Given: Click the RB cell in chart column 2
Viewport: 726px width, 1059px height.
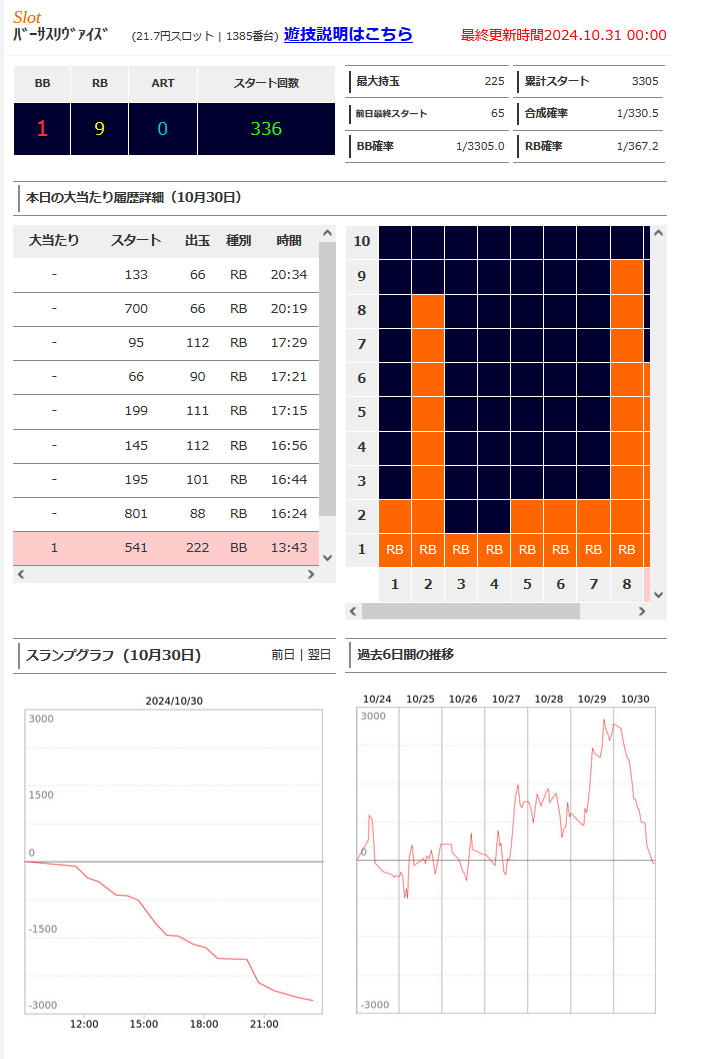Looking at the screenshot, I should click(x=428, y=550).
